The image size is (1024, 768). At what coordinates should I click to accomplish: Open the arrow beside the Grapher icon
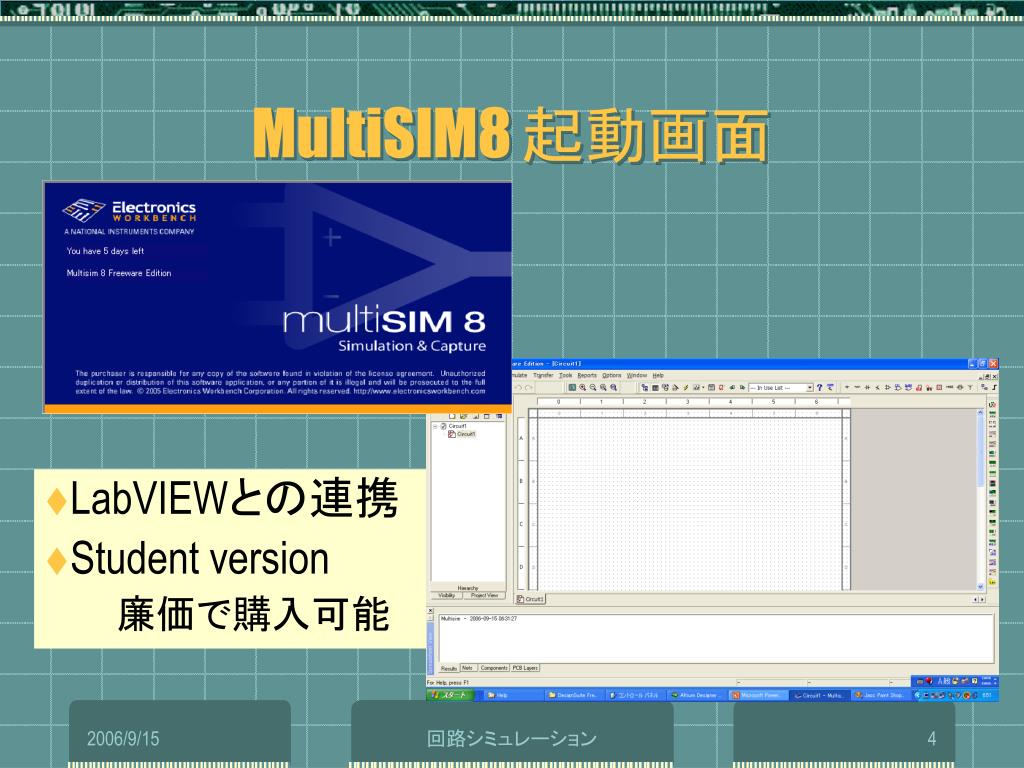(703, 387)
